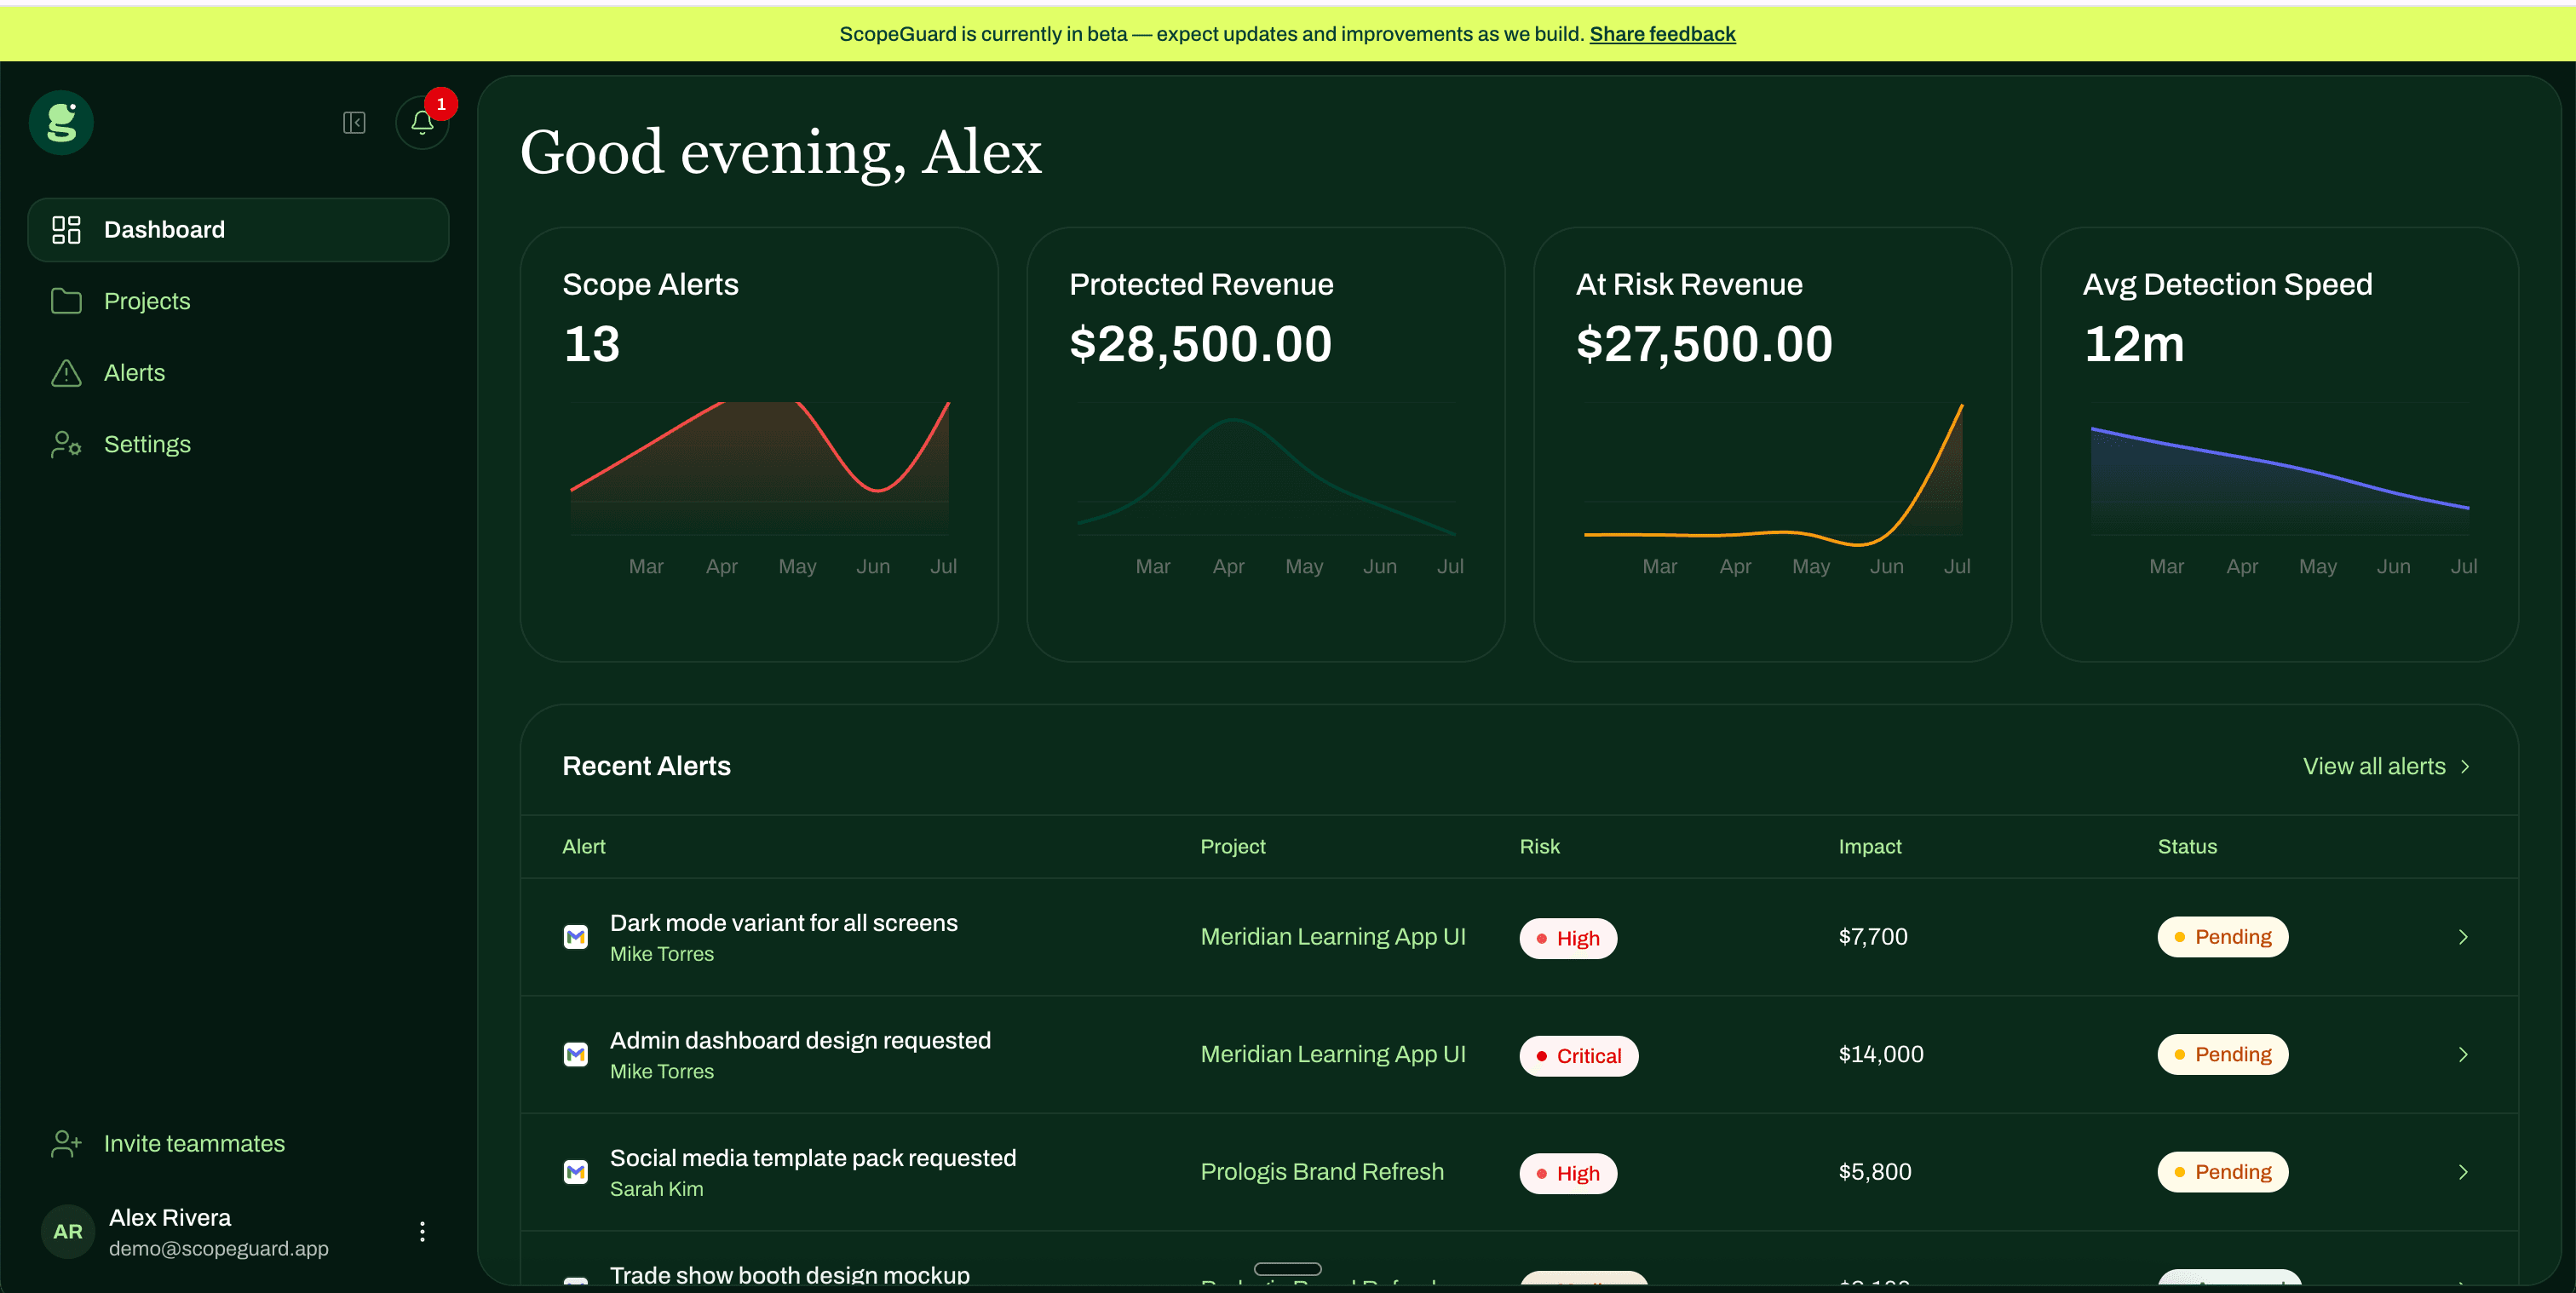Screen dimensions: 2576x1293
Task: Click Dark mode variant for all screens title
Action: [x=784, y=923]
